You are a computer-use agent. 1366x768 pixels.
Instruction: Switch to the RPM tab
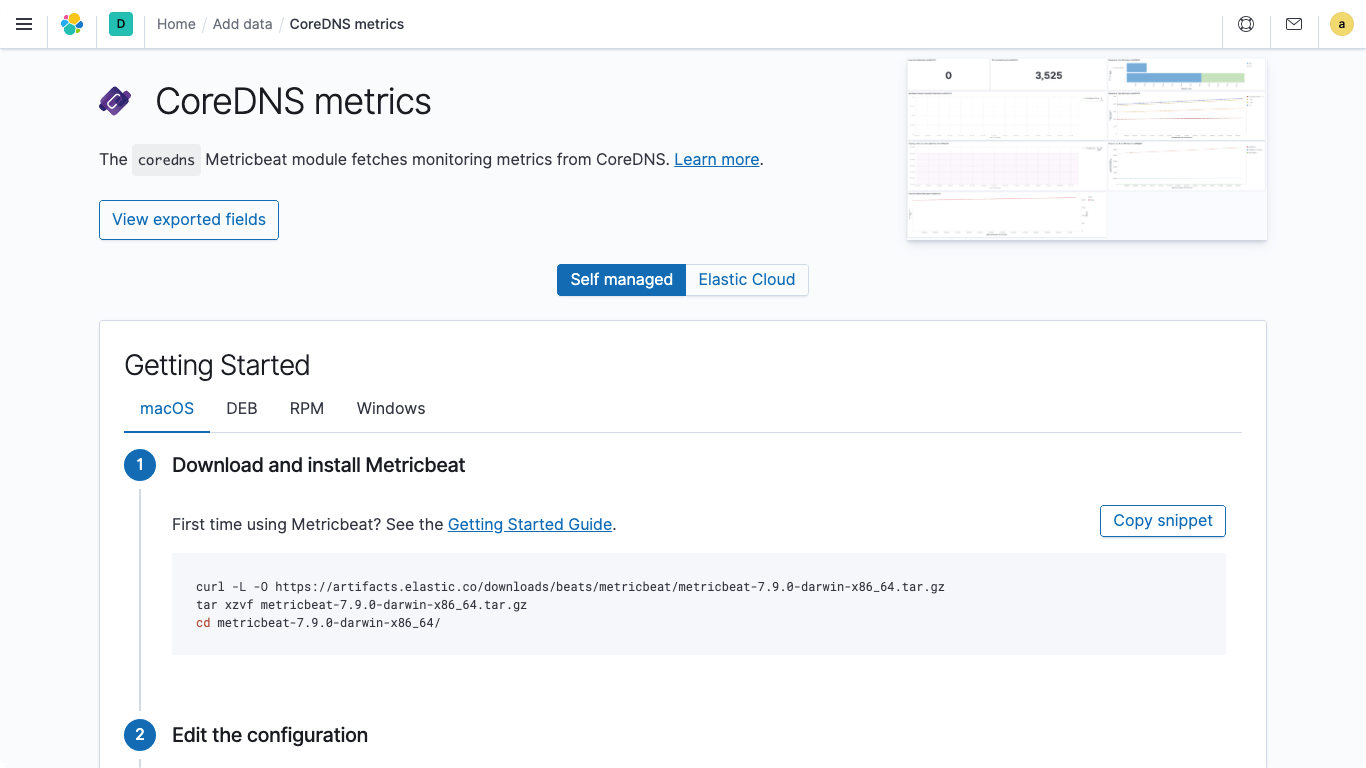[x=307, y=408]
